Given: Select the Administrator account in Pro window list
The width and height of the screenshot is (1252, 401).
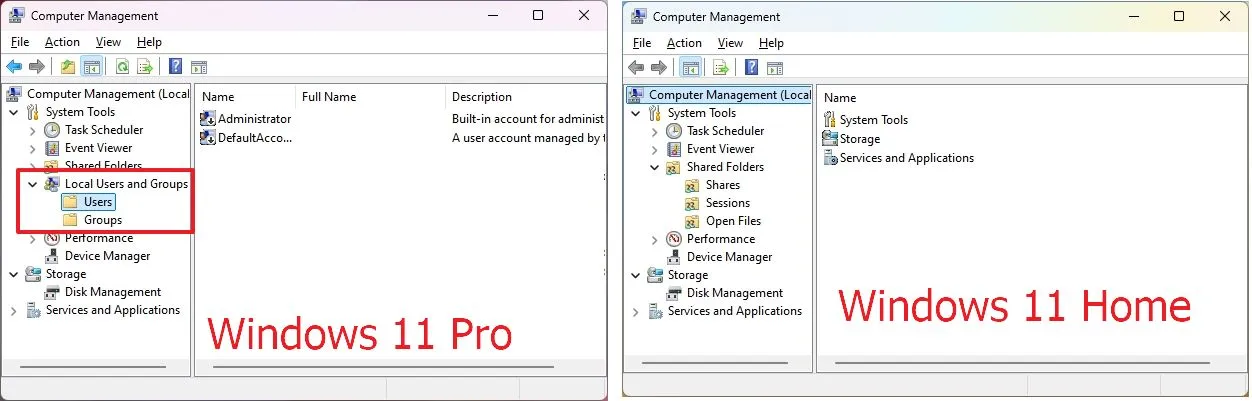Looking at the screenshot, I should pos(246,119).
